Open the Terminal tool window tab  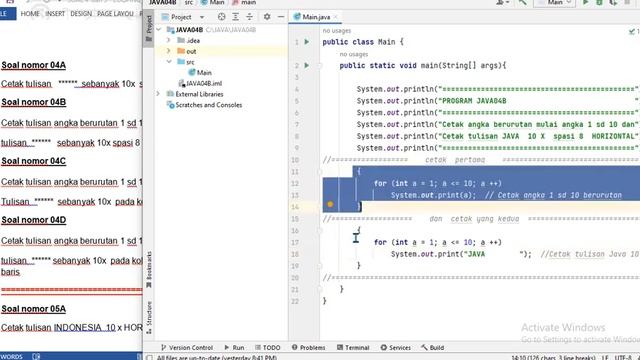(353, 347)
